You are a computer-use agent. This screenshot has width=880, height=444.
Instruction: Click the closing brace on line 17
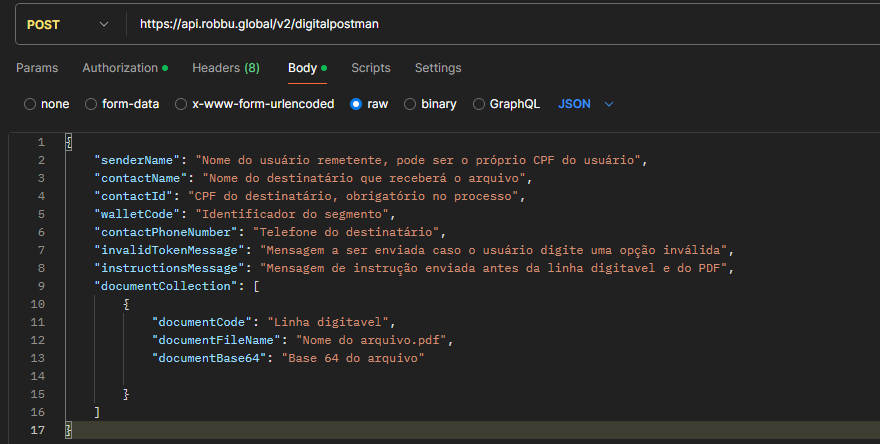pos(68,430)
